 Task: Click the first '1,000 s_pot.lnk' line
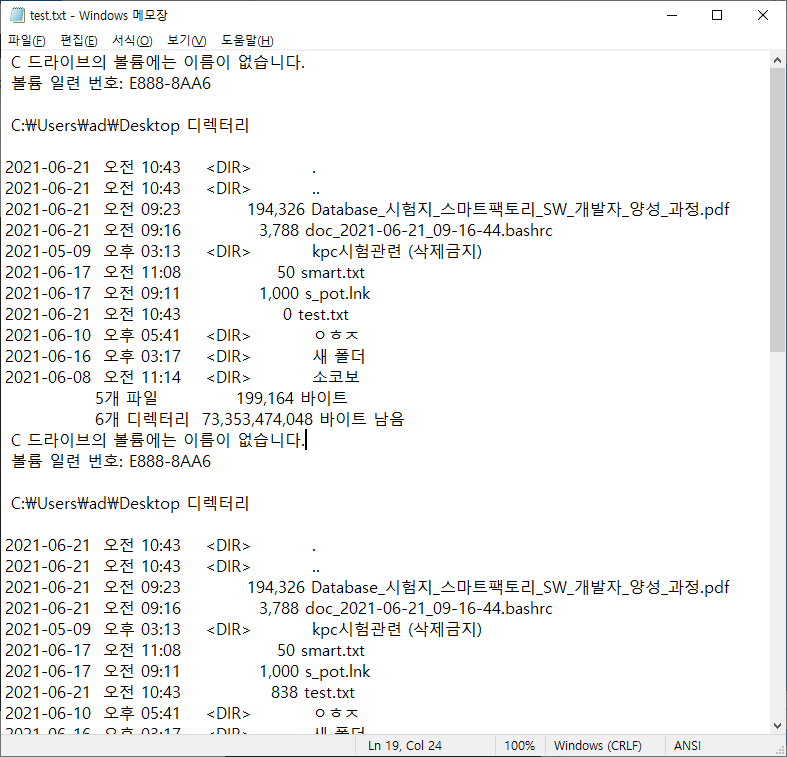(x=188, y=294)
